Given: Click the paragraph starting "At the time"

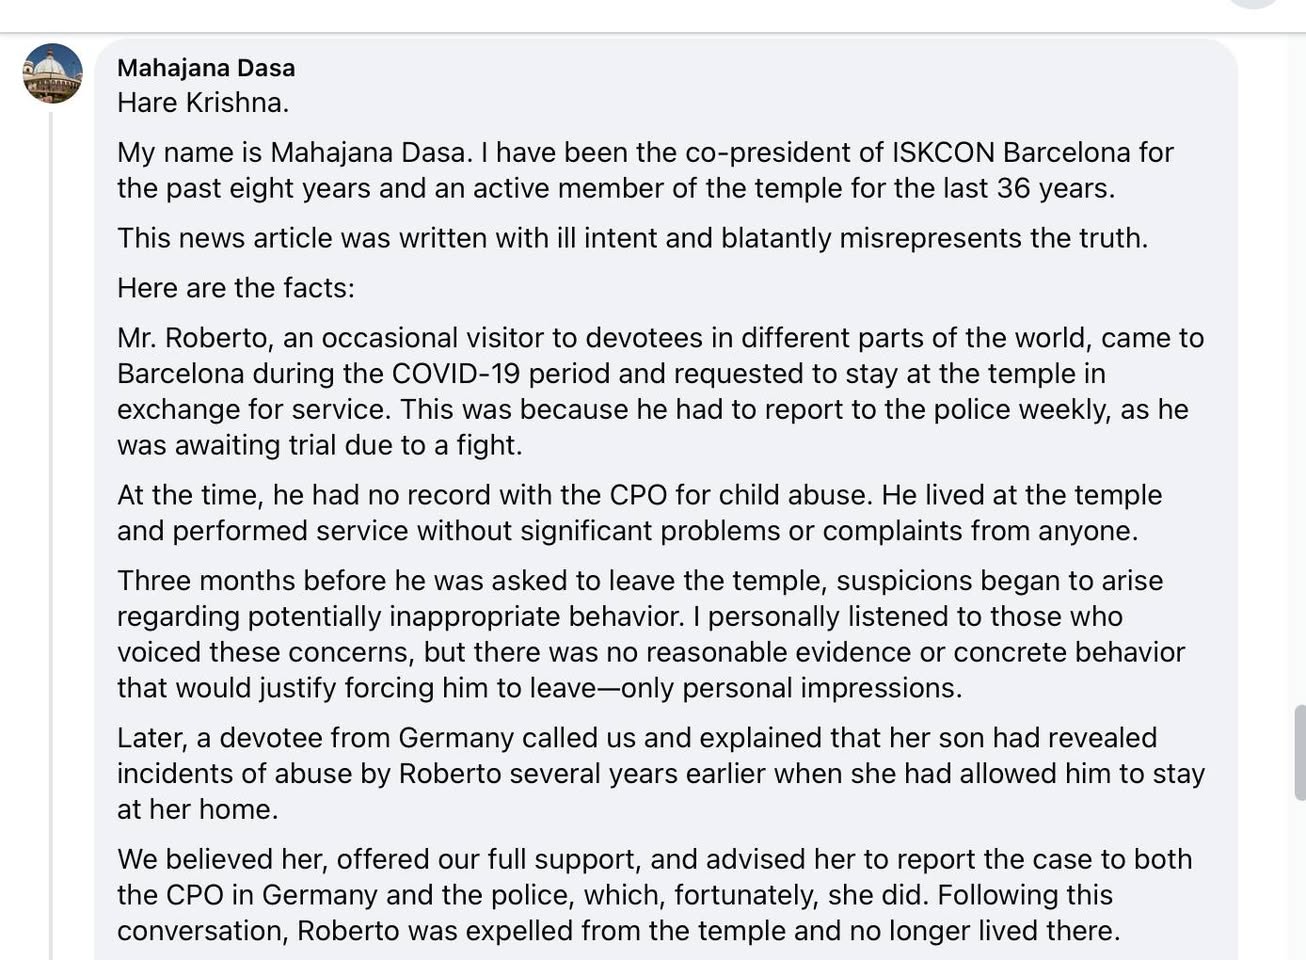Looking at the screenshot, I should pyautogui.click(x=638, y=512).
